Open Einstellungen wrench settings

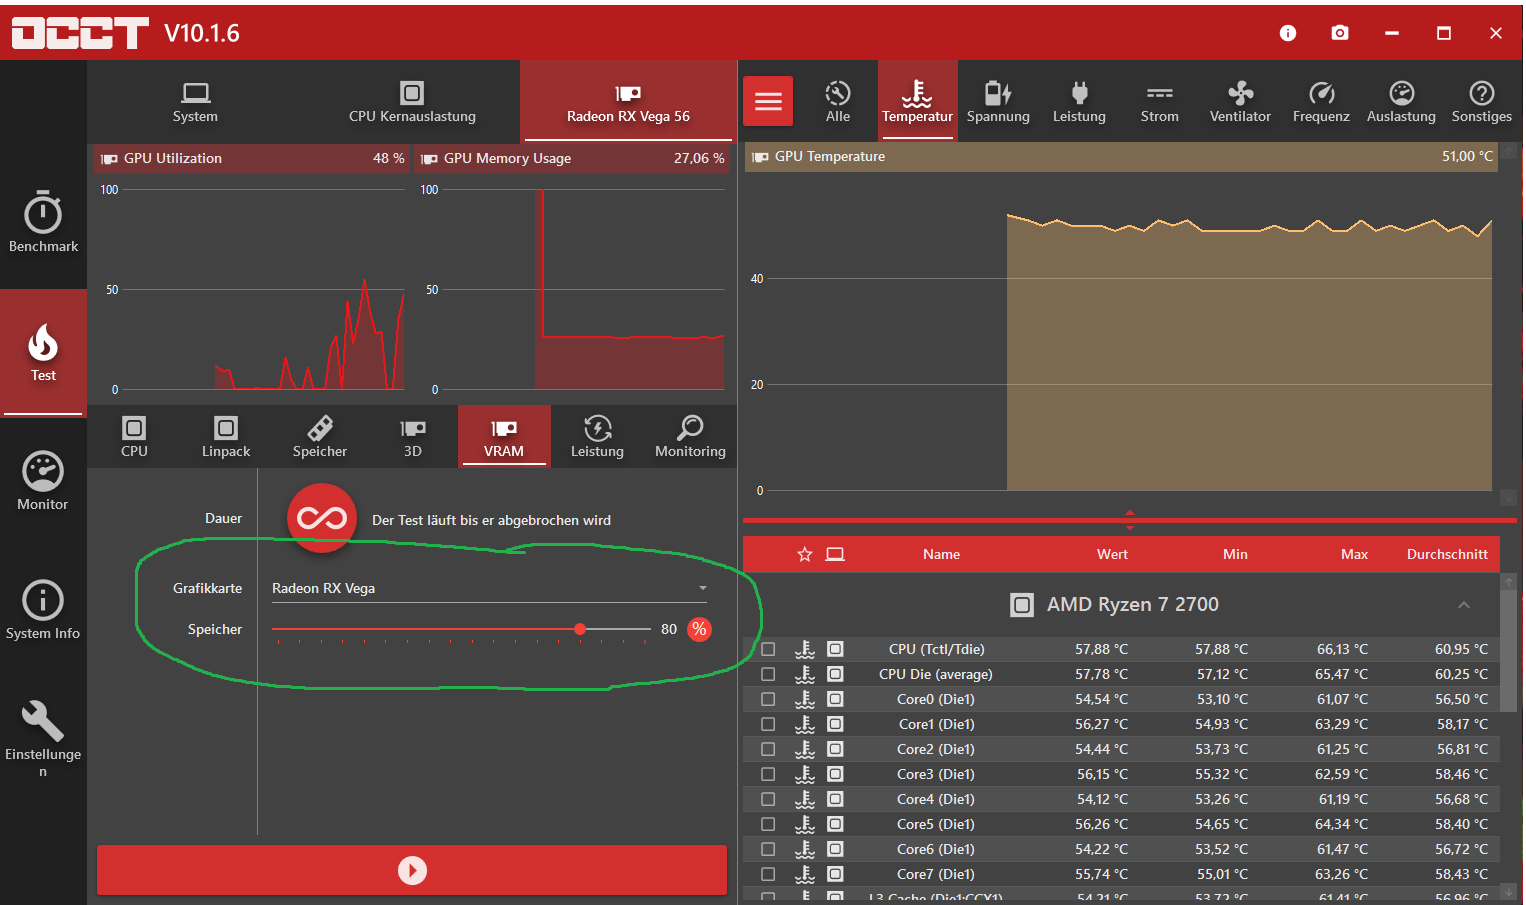[43, 738]
